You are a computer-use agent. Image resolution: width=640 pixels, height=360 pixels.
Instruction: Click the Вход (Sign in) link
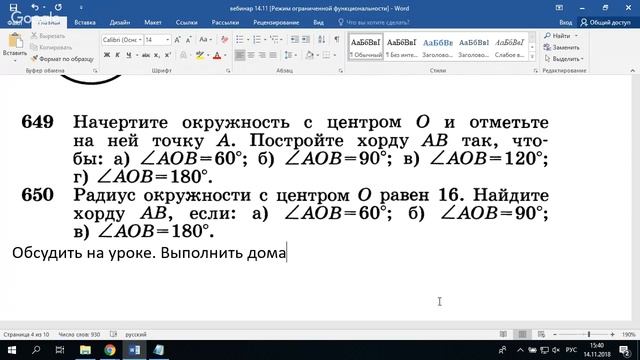point(565,22)
